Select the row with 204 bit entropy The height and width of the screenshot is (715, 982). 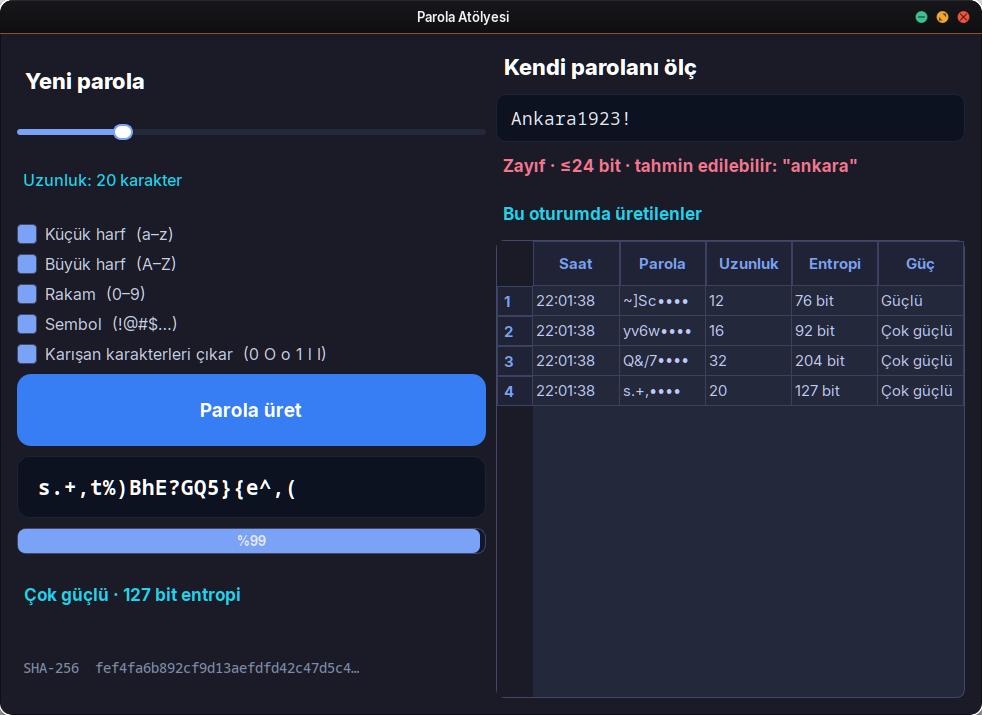(x=730, y=361)
